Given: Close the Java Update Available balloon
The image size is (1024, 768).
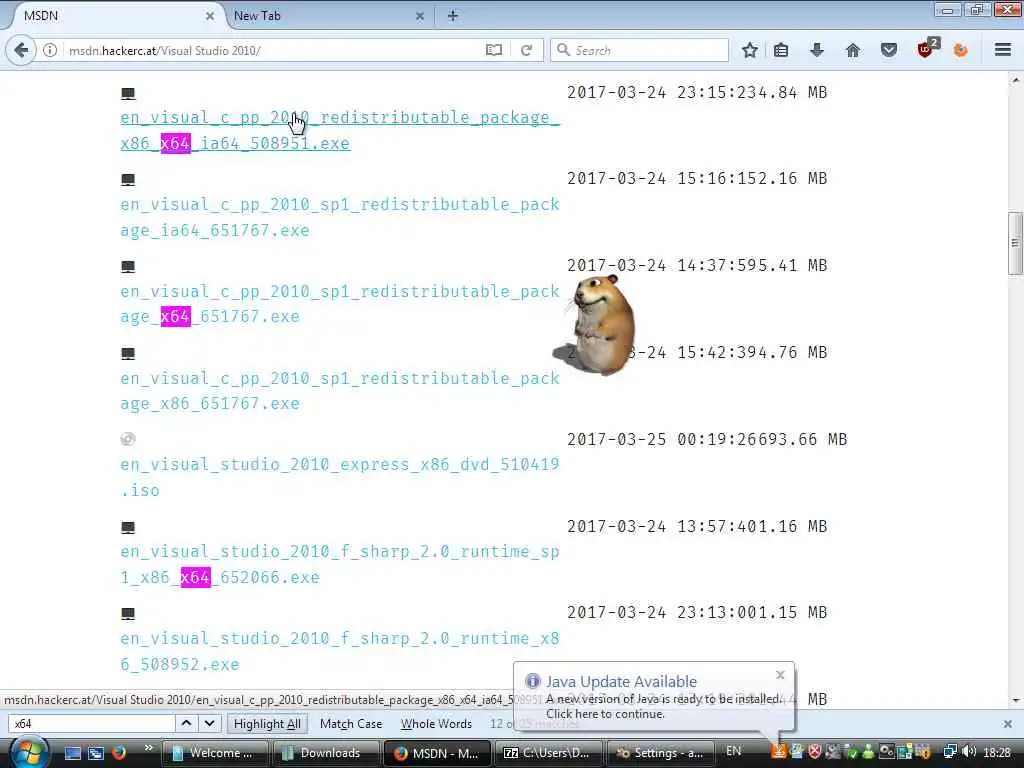Looking at the screenshot, I should (x=780, y=675).
